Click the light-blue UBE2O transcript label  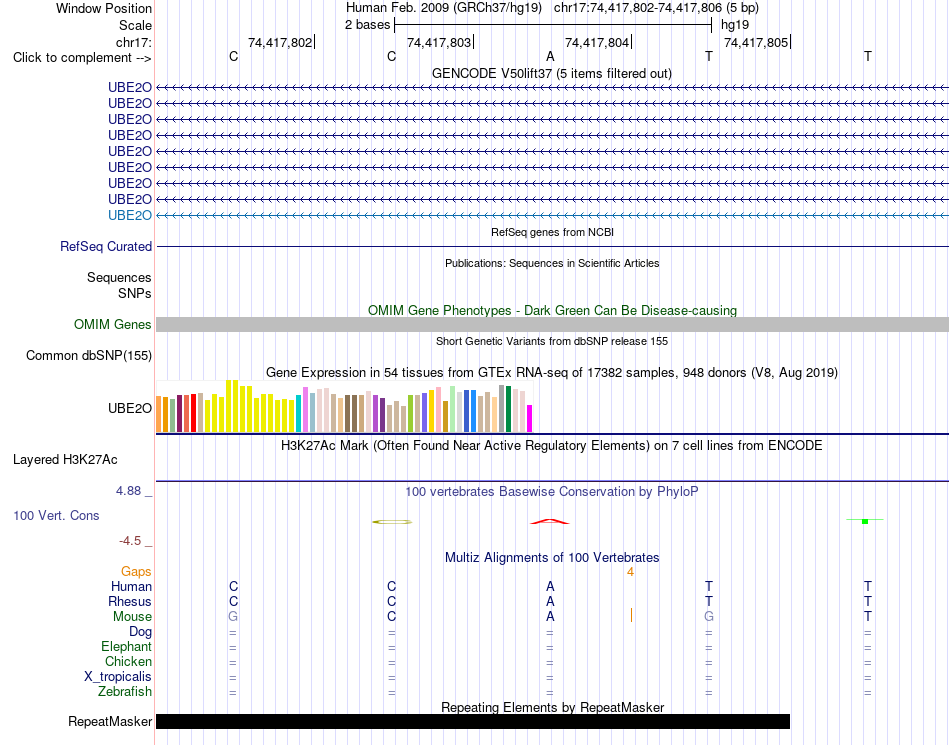(x=130, y=215)
